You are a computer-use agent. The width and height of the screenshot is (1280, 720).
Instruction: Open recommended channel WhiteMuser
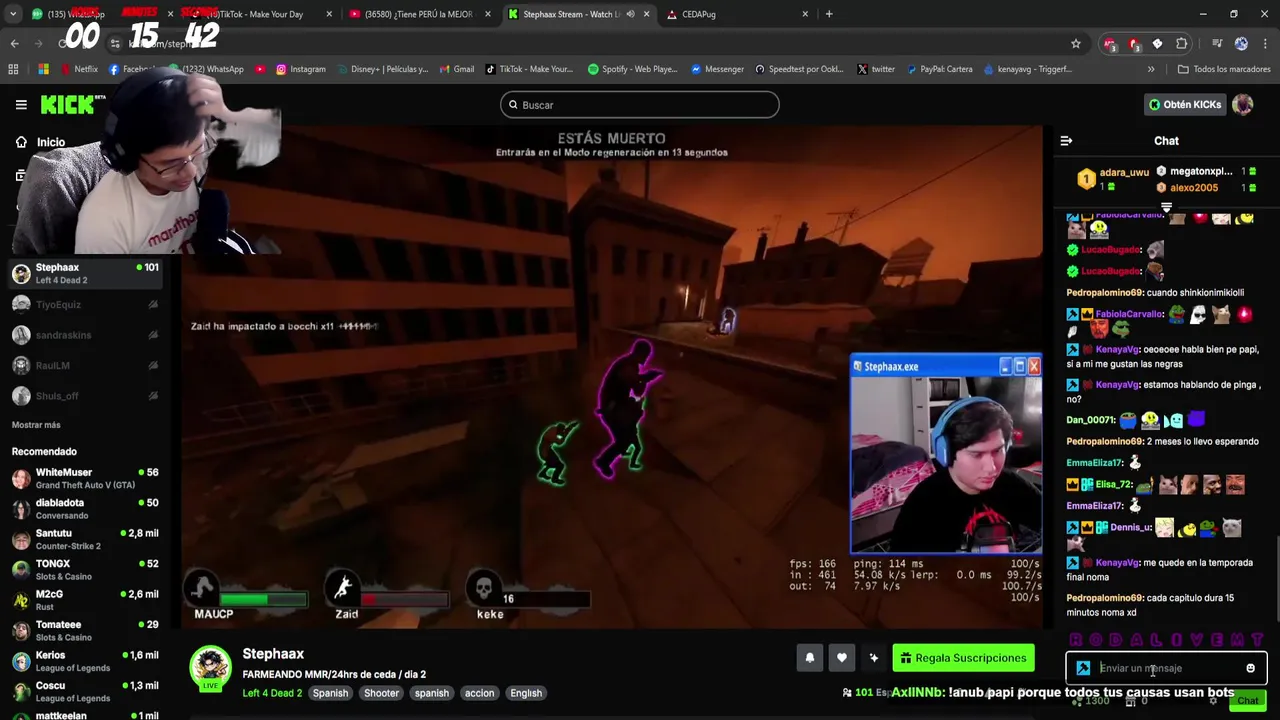pyautogui.click(x=85, y=478)
